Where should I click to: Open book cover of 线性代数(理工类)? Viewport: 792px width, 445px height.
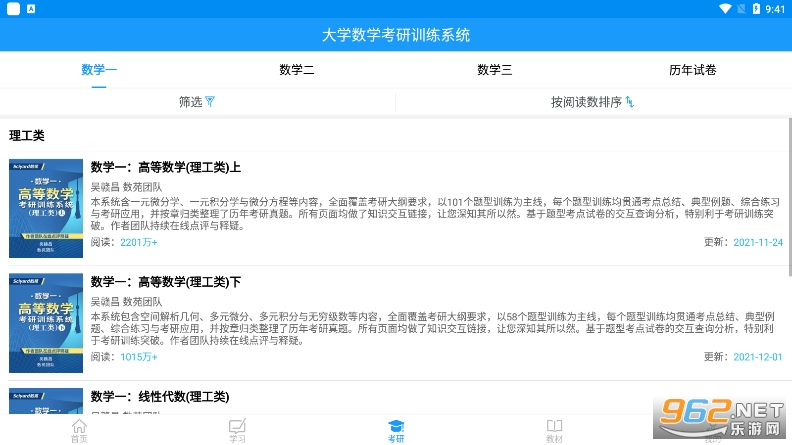[x=46, y=401]
